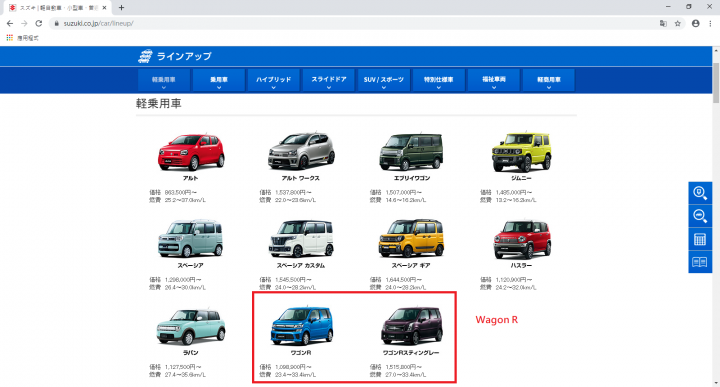Click the 軽乗用車 section heading
Image resolution: width=720 pixels, height=387 pixels.
coord(158,104)
